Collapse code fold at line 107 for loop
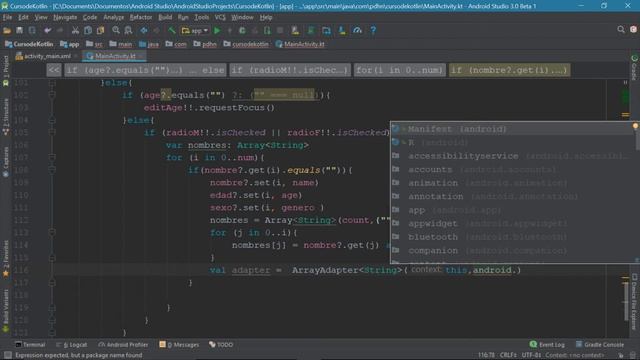Screen dimensions: 640x360 pyautogui.click(x=52, y=158)
